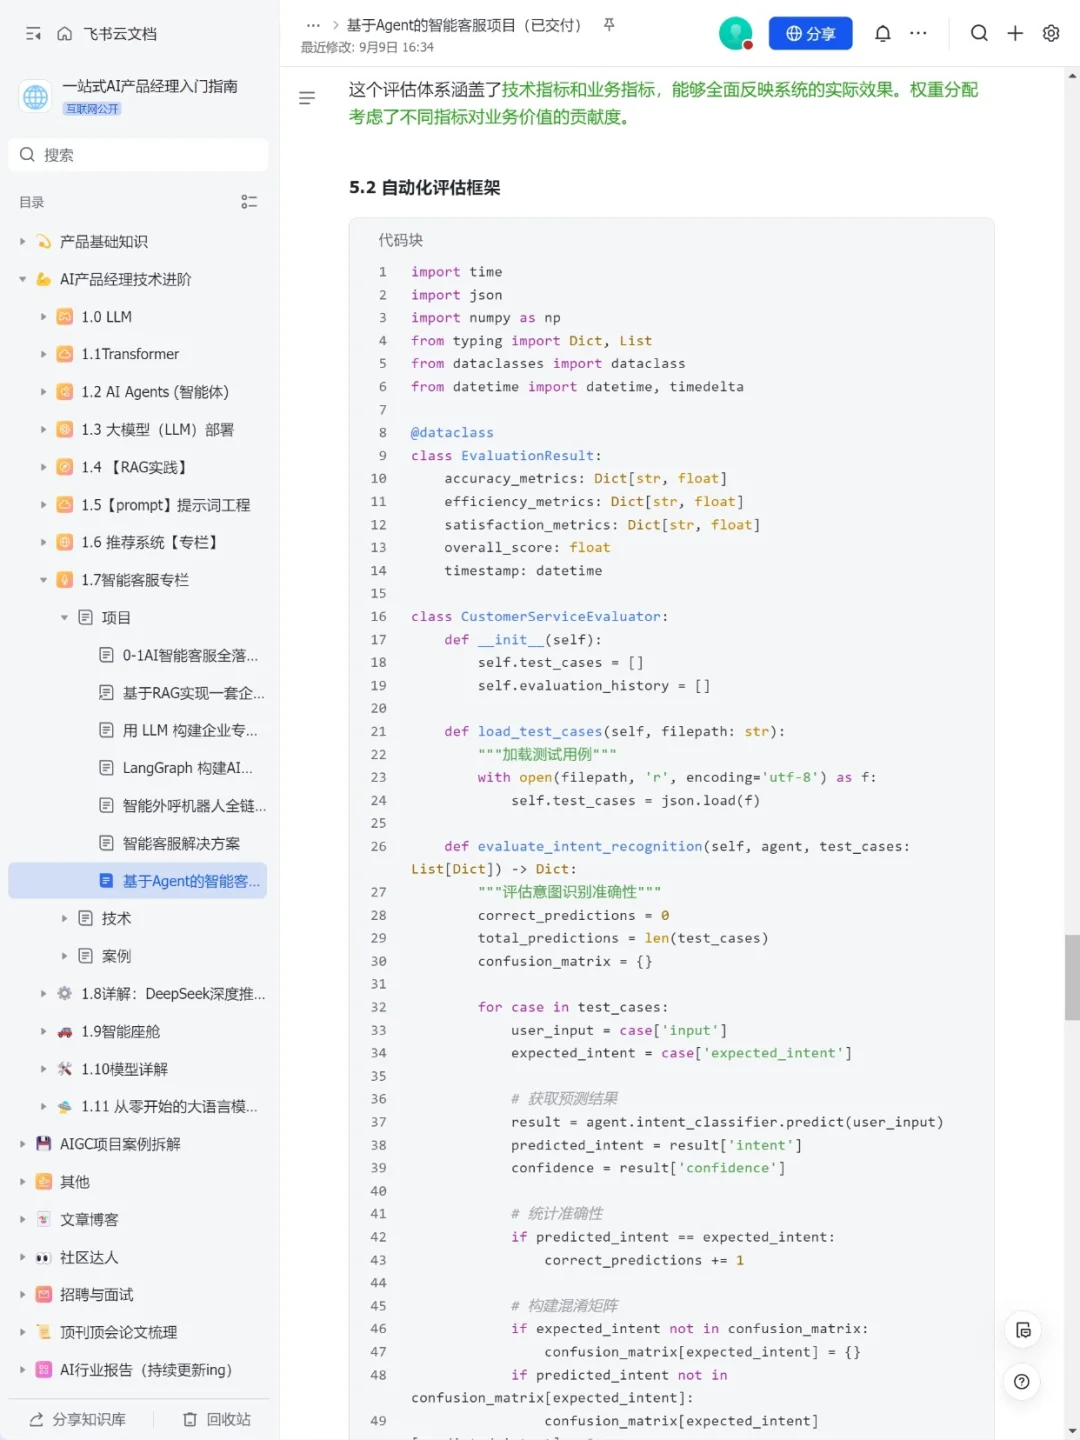The height and width of the screenshot is (1440, 1080).
Task: Click the AIGC项目案例拆解 icon
Action: pos(43,1144)
